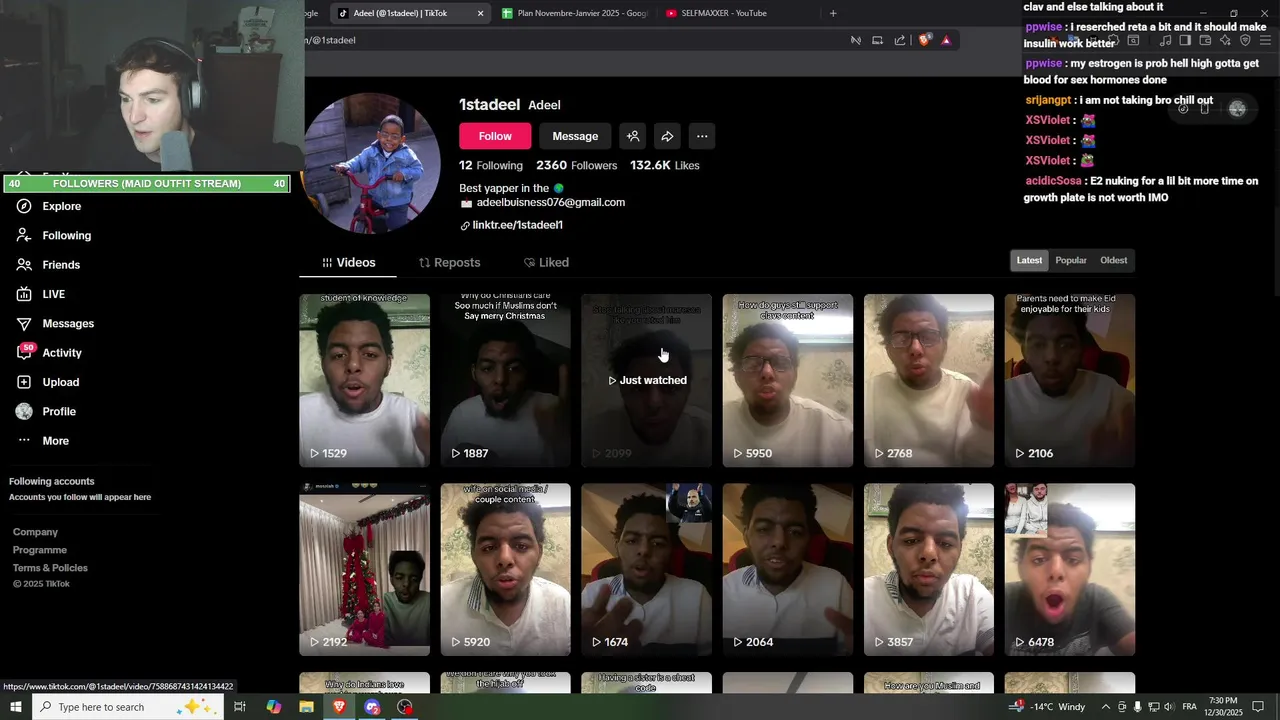Viewport: 1280px width, 720px height.
Task: Go to Following in the sidebar
Action: 54,235
